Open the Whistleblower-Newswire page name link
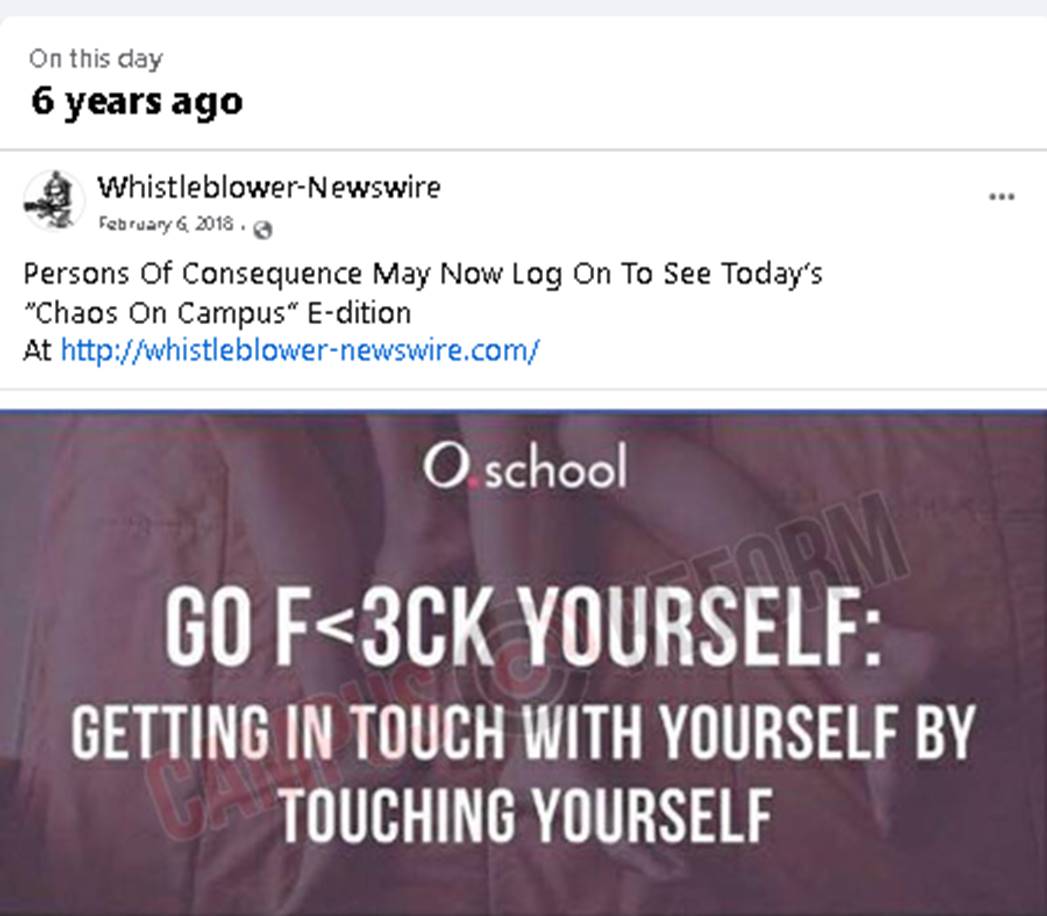Viewport: 1047px width, 916px height. [268, 187]
